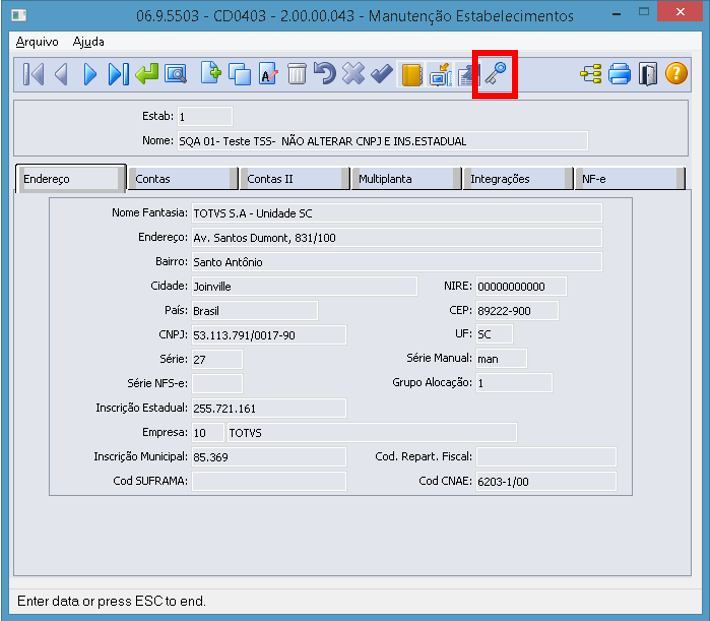Copy the current record icon
The image size is (710, 621).
pyautogui.click(x=240, y=74)
